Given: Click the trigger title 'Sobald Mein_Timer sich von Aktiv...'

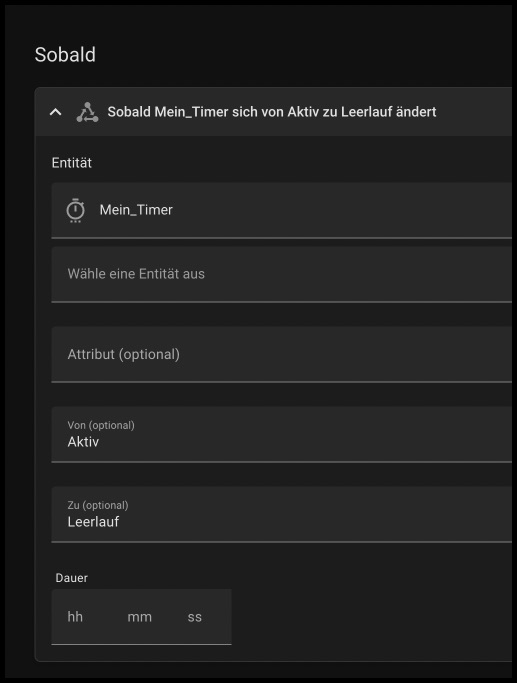Looking at the screenshot, I should coord(272,112).
